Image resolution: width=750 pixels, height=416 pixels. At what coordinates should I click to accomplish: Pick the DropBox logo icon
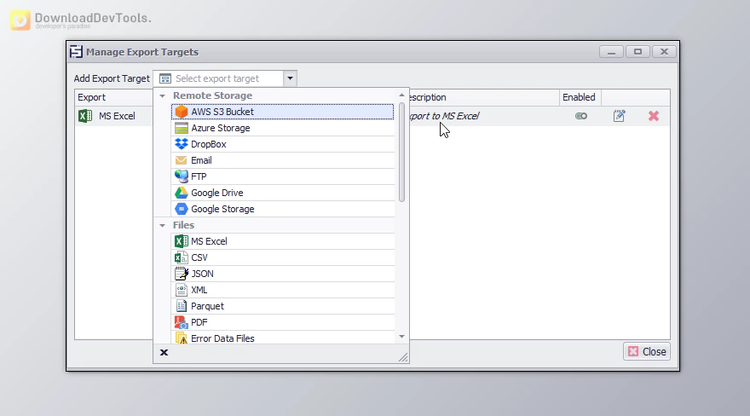pos(181,144)
